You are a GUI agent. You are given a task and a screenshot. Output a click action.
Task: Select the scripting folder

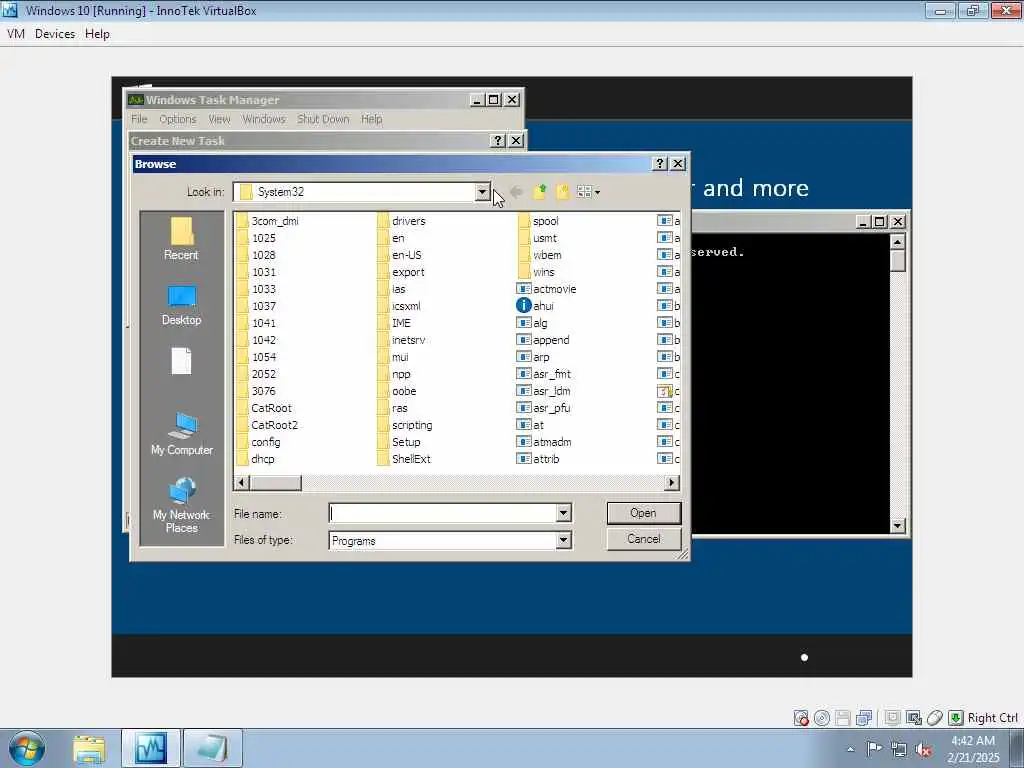(404, 424)
